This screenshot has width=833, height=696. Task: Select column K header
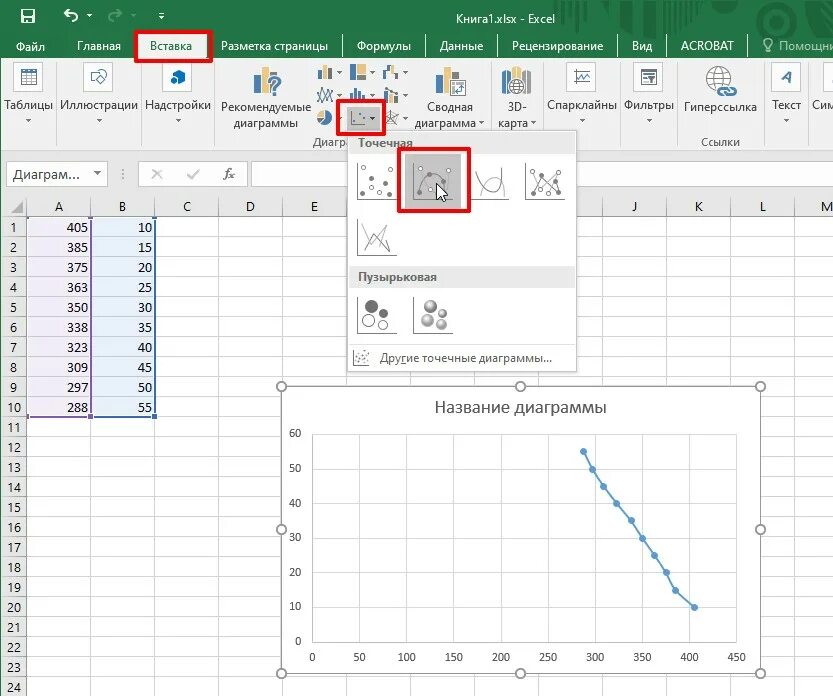click(699, 207)
